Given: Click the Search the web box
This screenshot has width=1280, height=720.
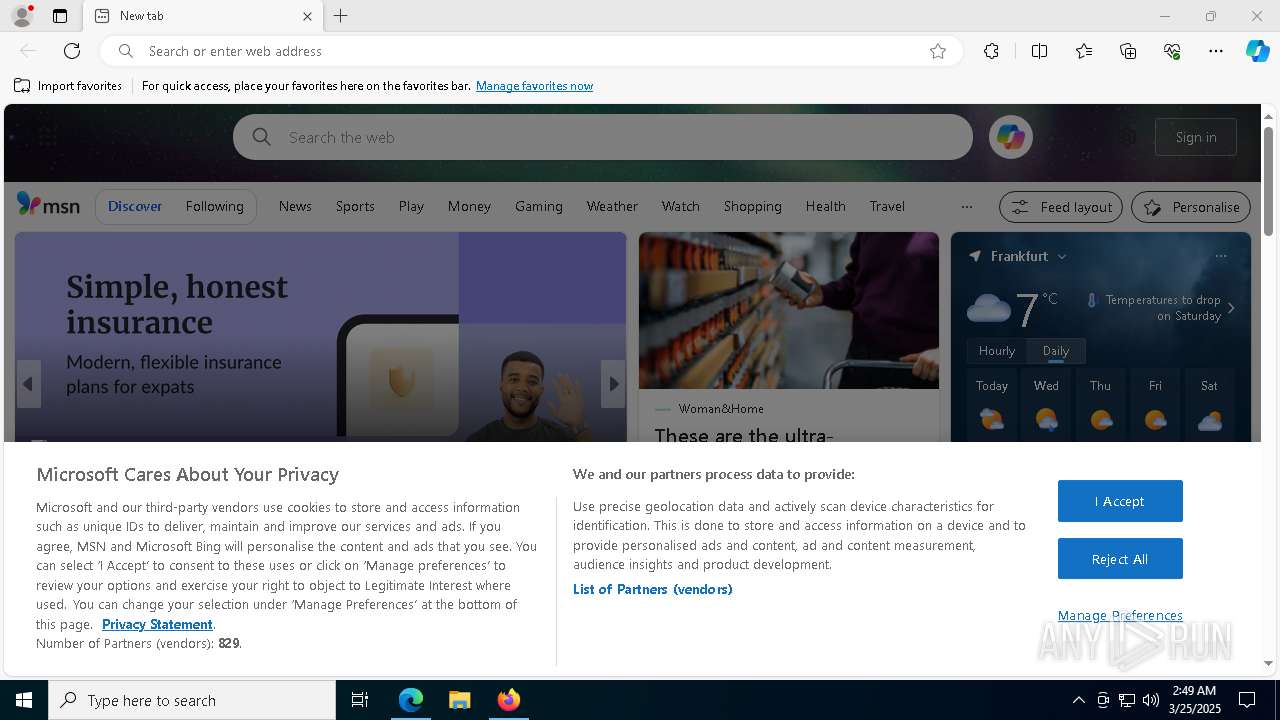Looking at the screenshot, I should (x=603, y=137).
